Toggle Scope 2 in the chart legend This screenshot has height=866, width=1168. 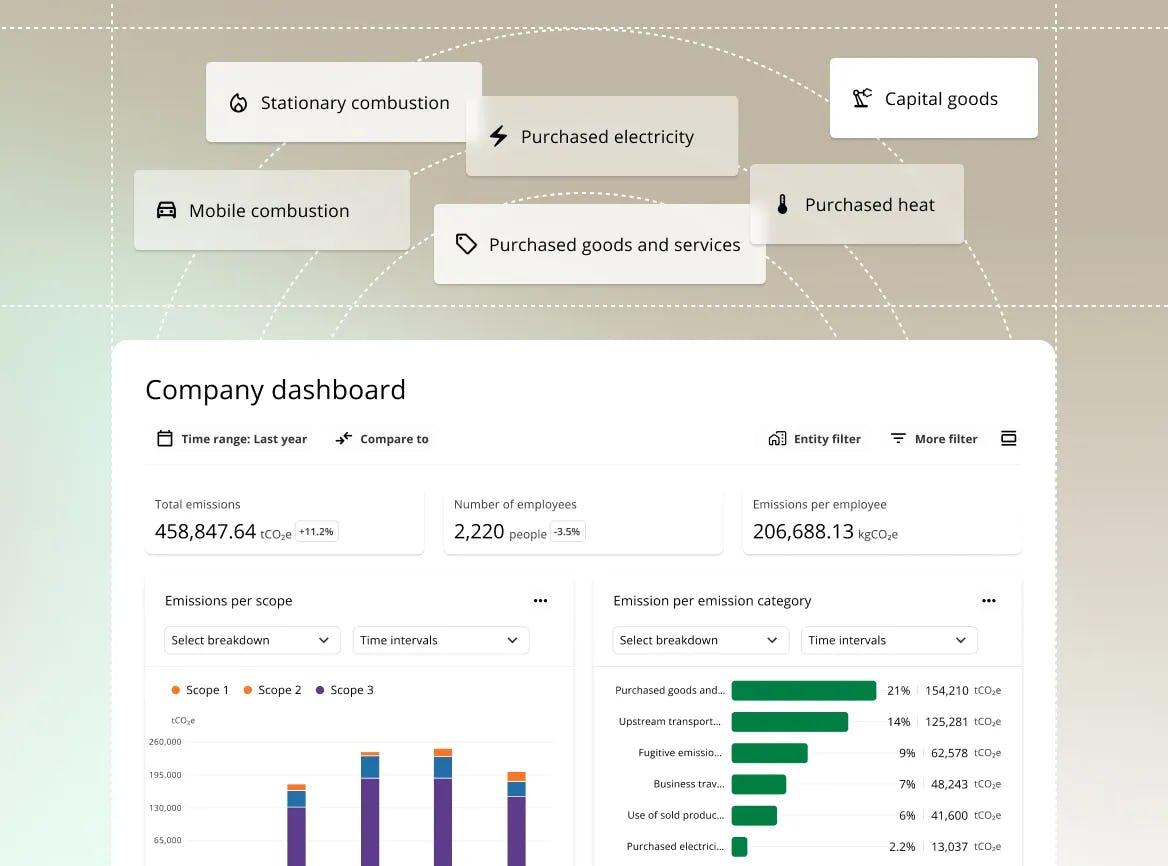pyautogui.click(x=272, y=690)
